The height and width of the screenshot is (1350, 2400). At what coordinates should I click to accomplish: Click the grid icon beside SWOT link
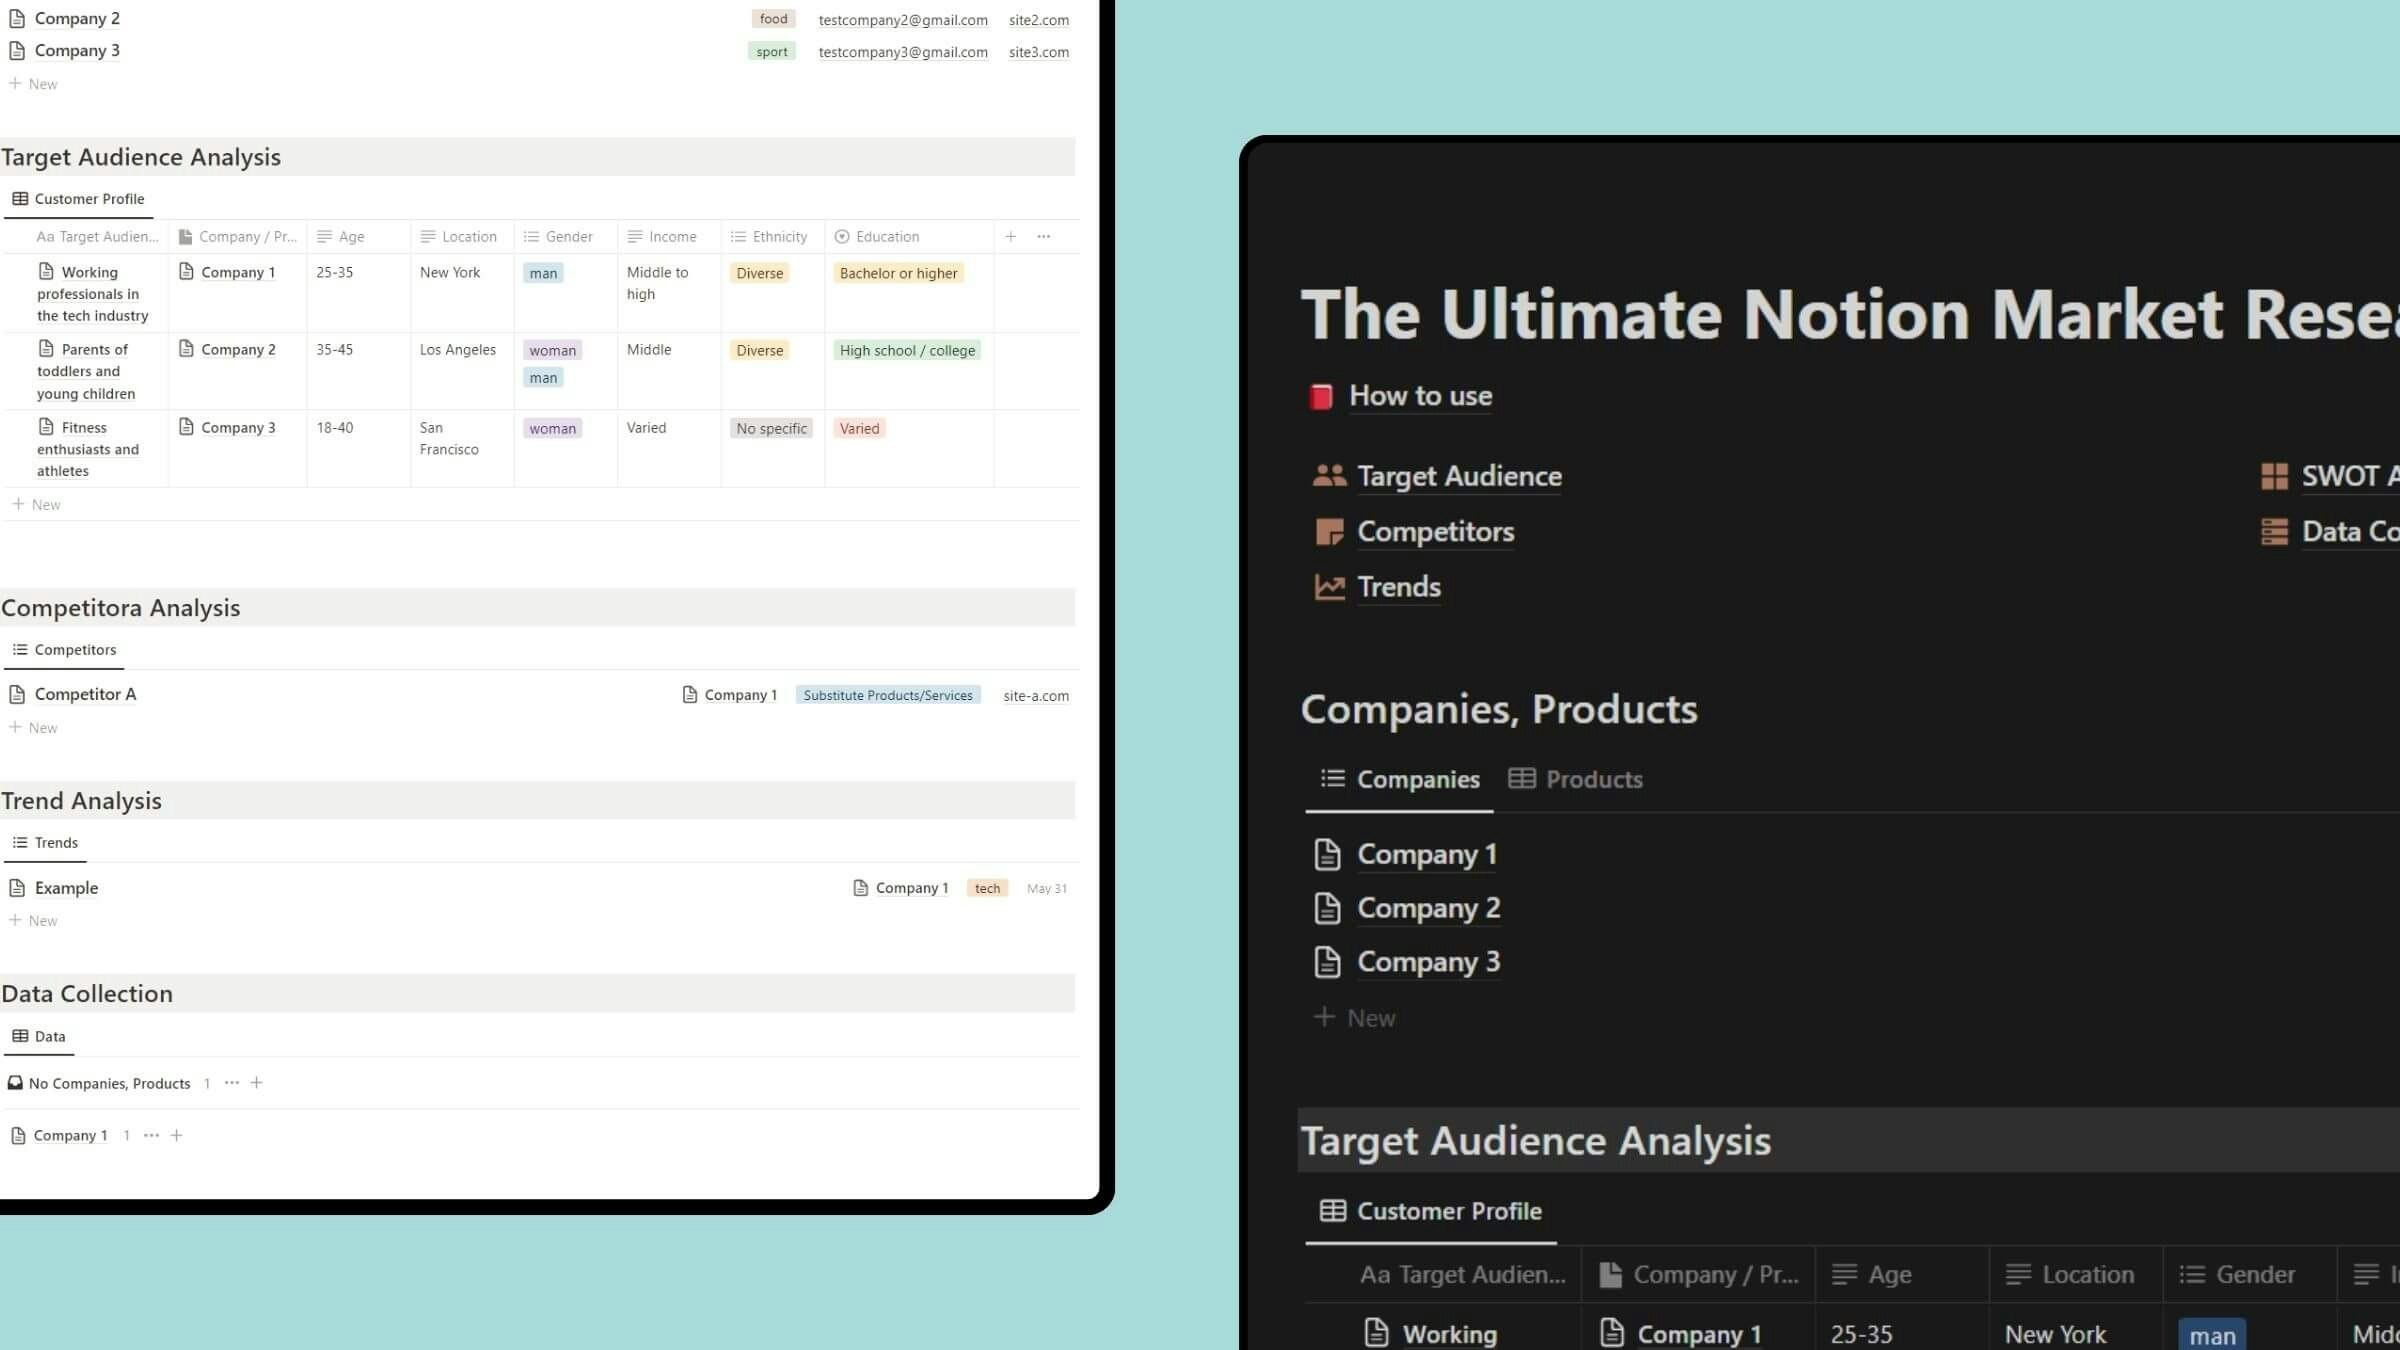(x=2274, y=476)
